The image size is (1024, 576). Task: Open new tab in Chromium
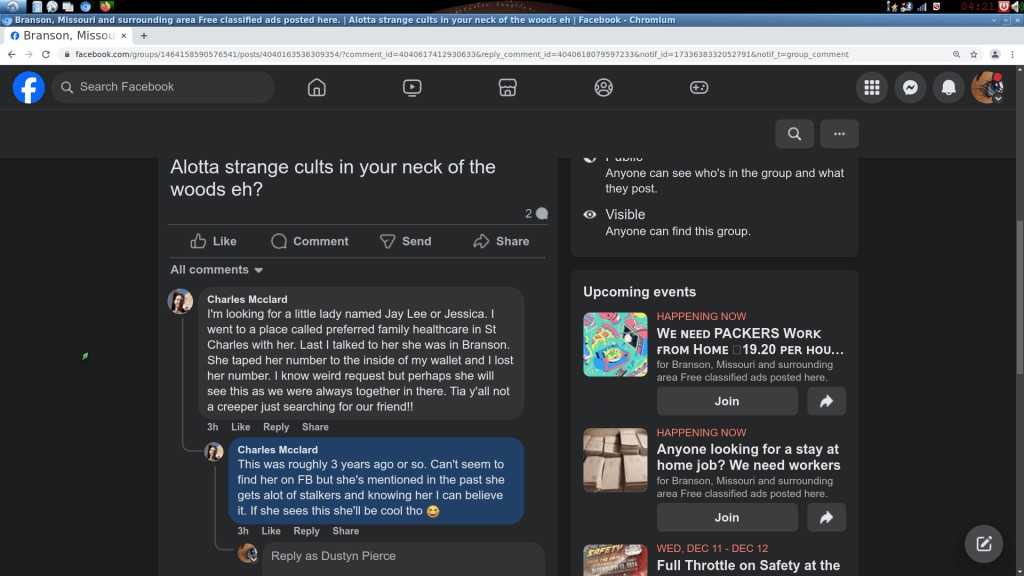(144, 36)
